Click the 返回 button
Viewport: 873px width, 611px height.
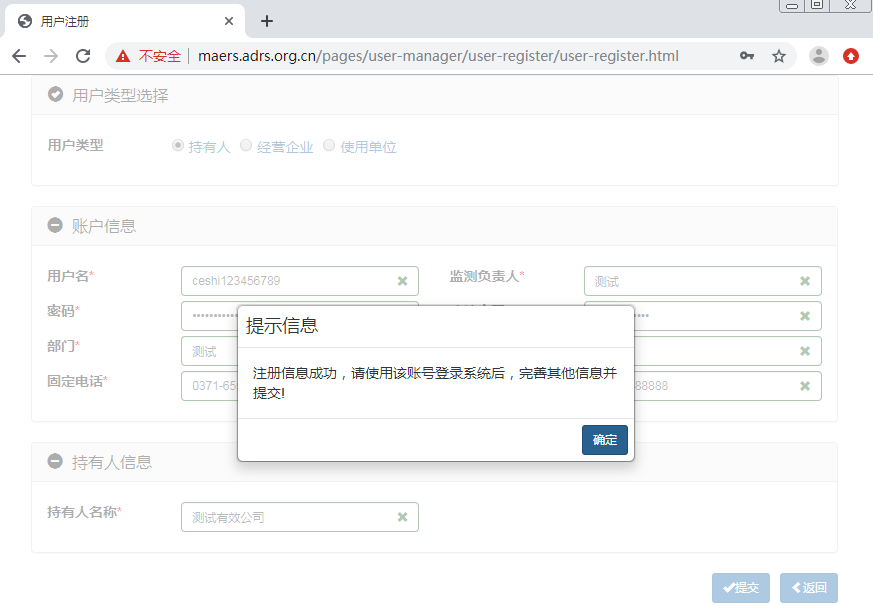pyautogui.click(x=808, y=588)
